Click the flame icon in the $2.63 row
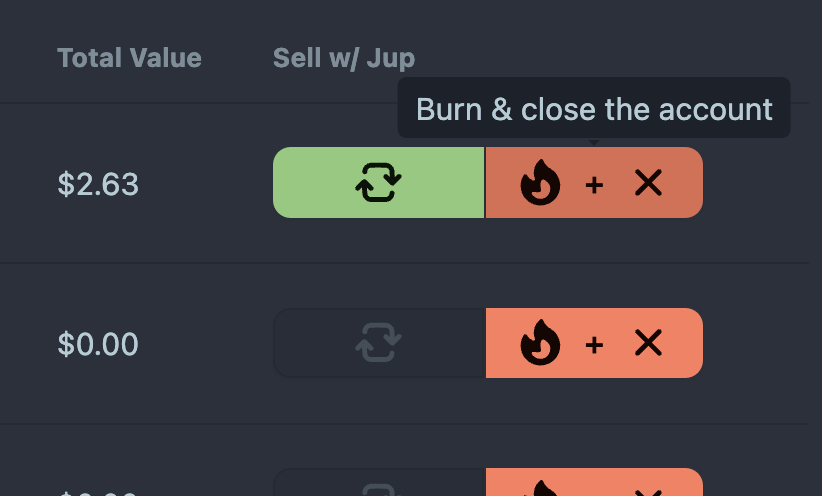The width and height of the screenshot is (822, 496). click(x=540, y=184)
